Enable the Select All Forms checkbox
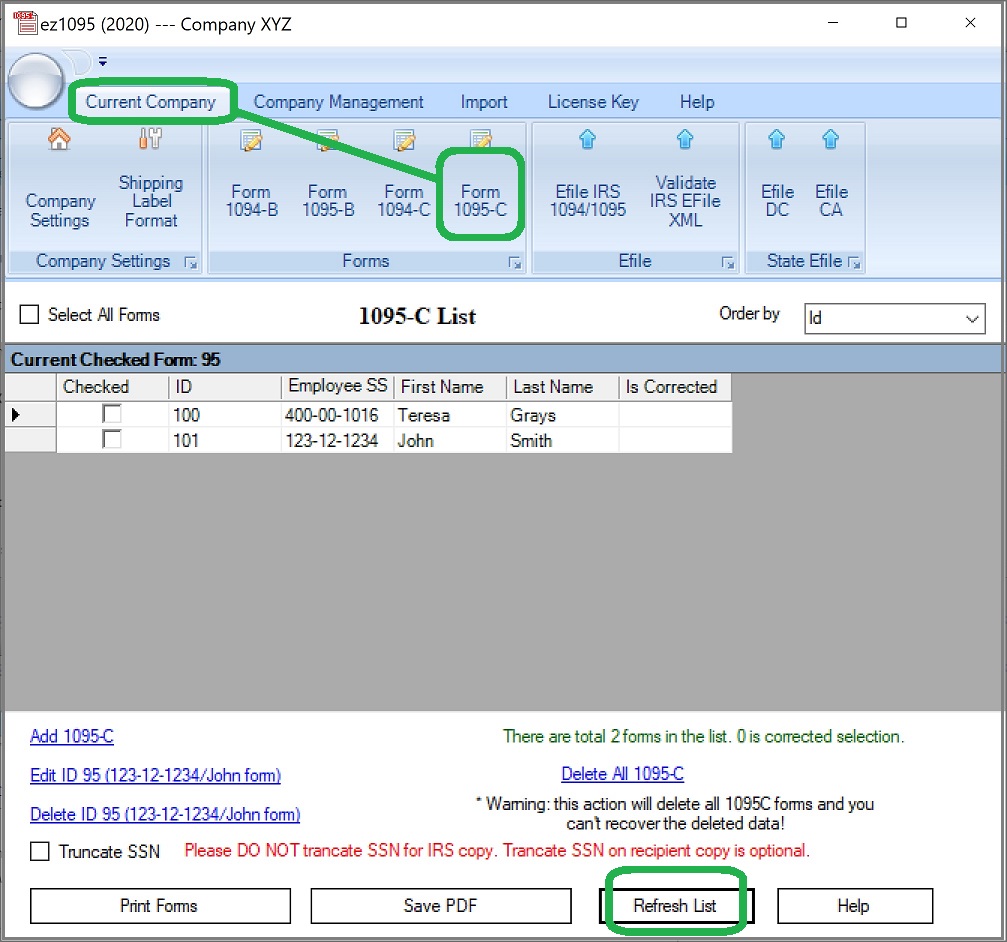The image size is (1007, 942). click(29, 314)
